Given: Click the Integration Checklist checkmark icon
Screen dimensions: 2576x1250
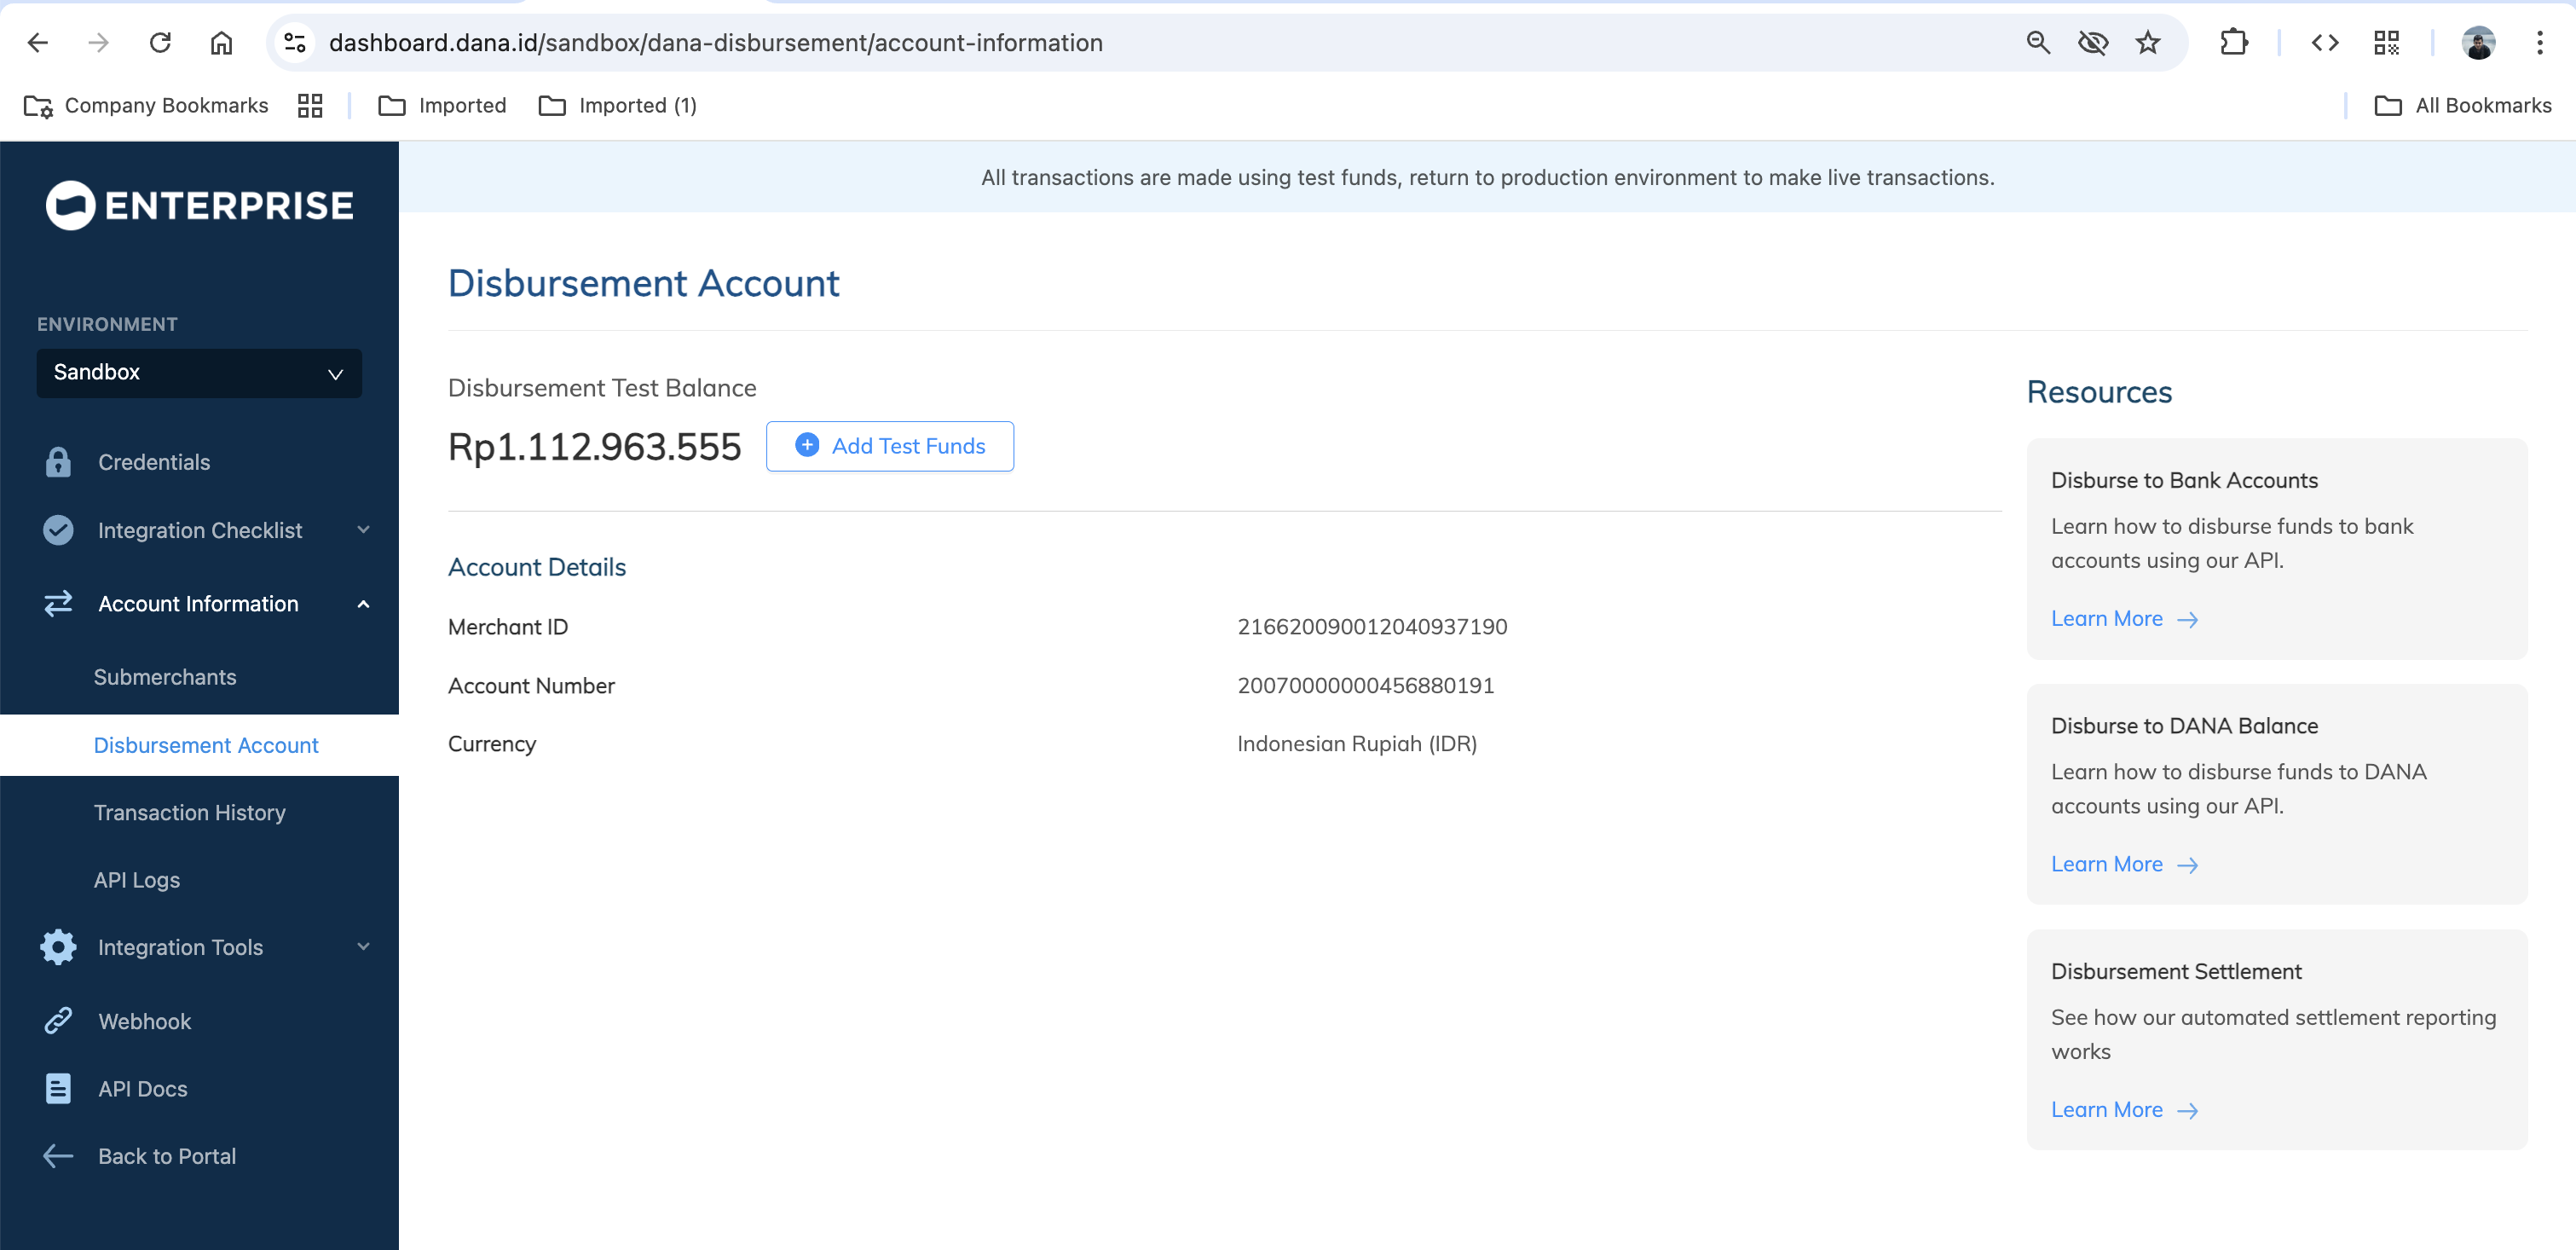Looking at the screenshot, I should (57, 530).
